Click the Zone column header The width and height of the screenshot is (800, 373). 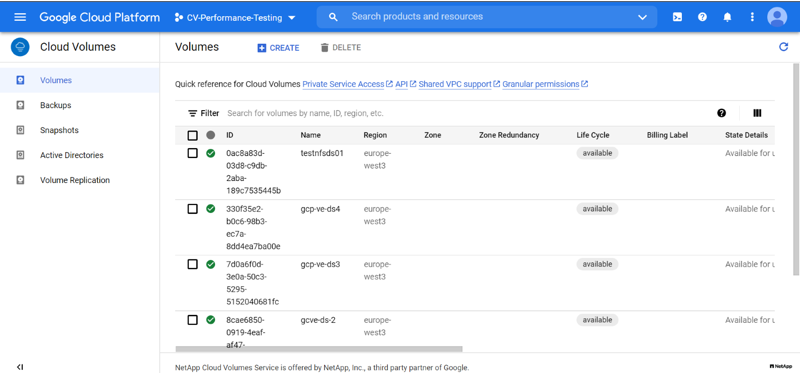click(433, 135)
